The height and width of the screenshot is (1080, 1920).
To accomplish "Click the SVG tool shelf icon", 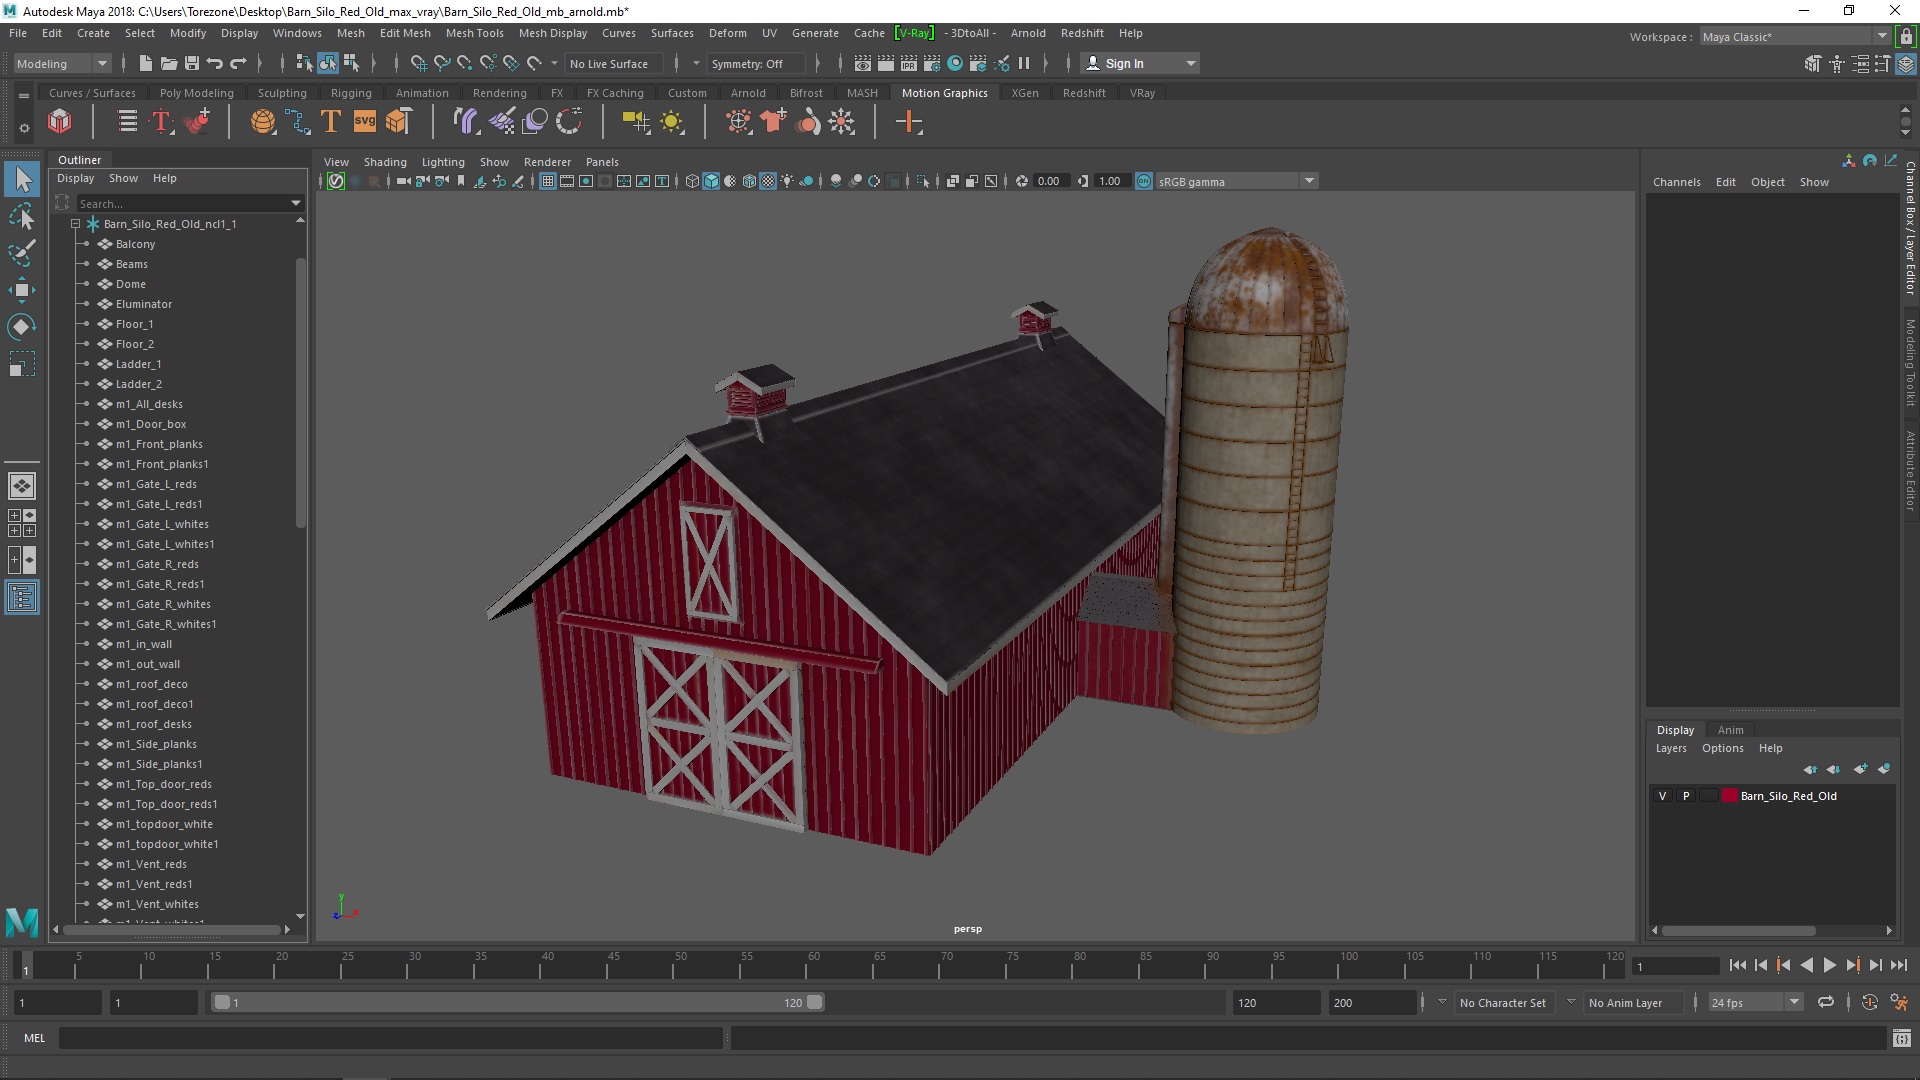I will (365, 122).
